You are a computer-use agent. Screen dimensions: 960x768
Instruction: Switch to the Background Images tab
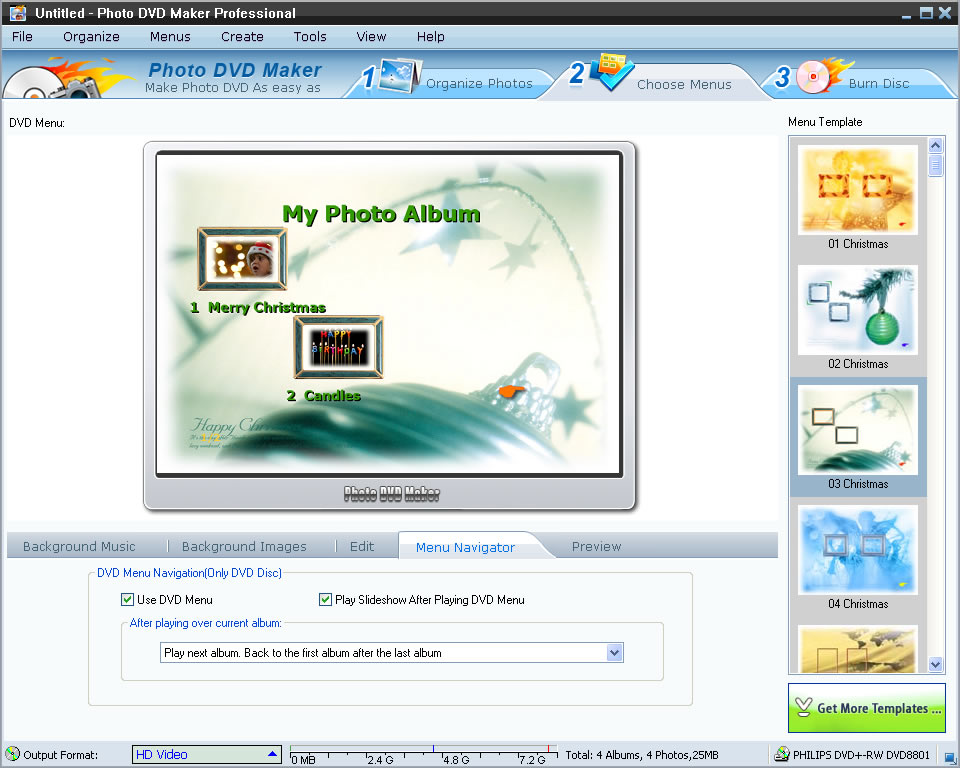click(244, 546)
